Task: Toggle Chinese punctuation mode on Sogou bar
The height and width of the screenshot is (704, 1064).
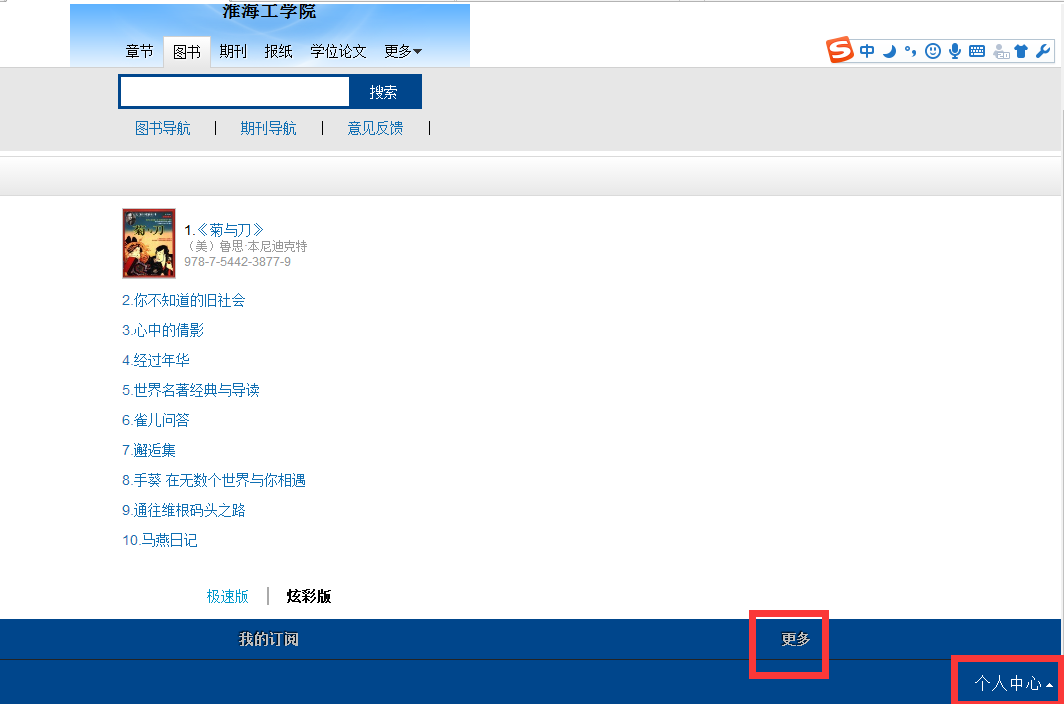Action: coord(910,51)
